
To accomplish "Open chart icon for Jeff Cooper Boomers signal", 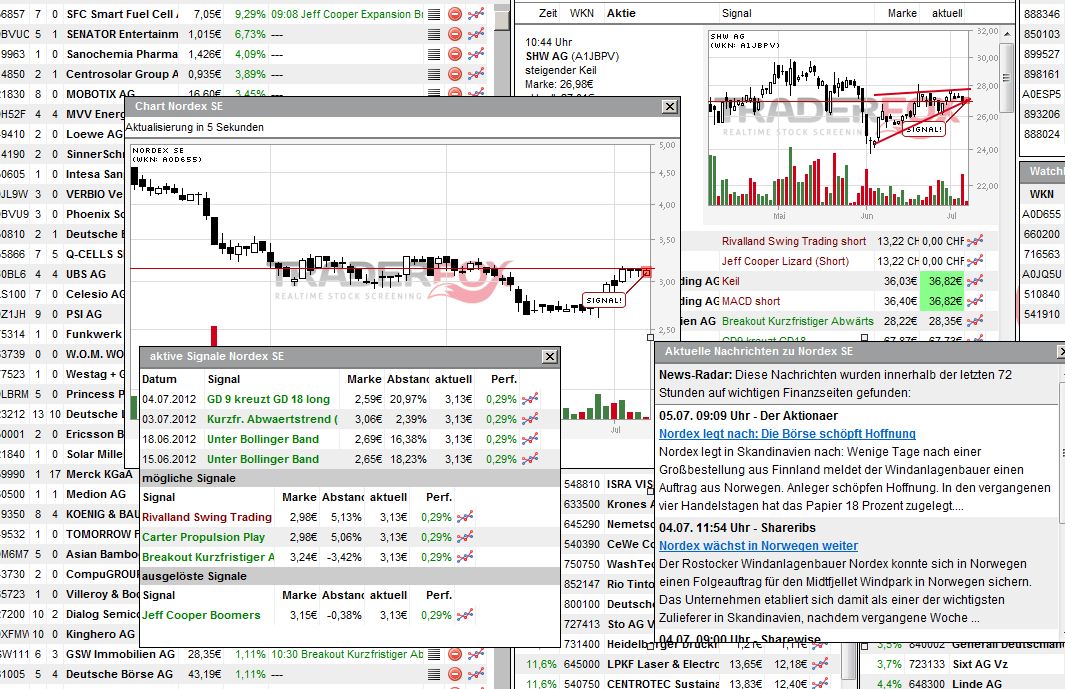I will pos(465,615).
